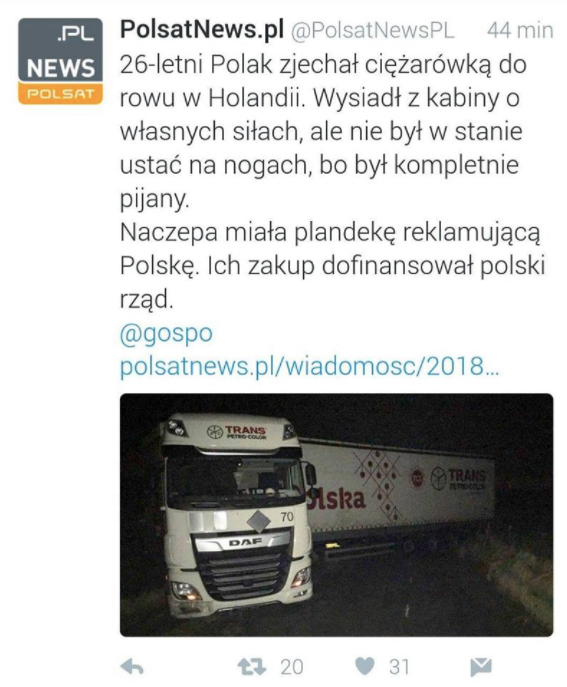Click the trailer's red 'lska' lettering
This screenshot has width=567, height=687.
coord(337,499)
